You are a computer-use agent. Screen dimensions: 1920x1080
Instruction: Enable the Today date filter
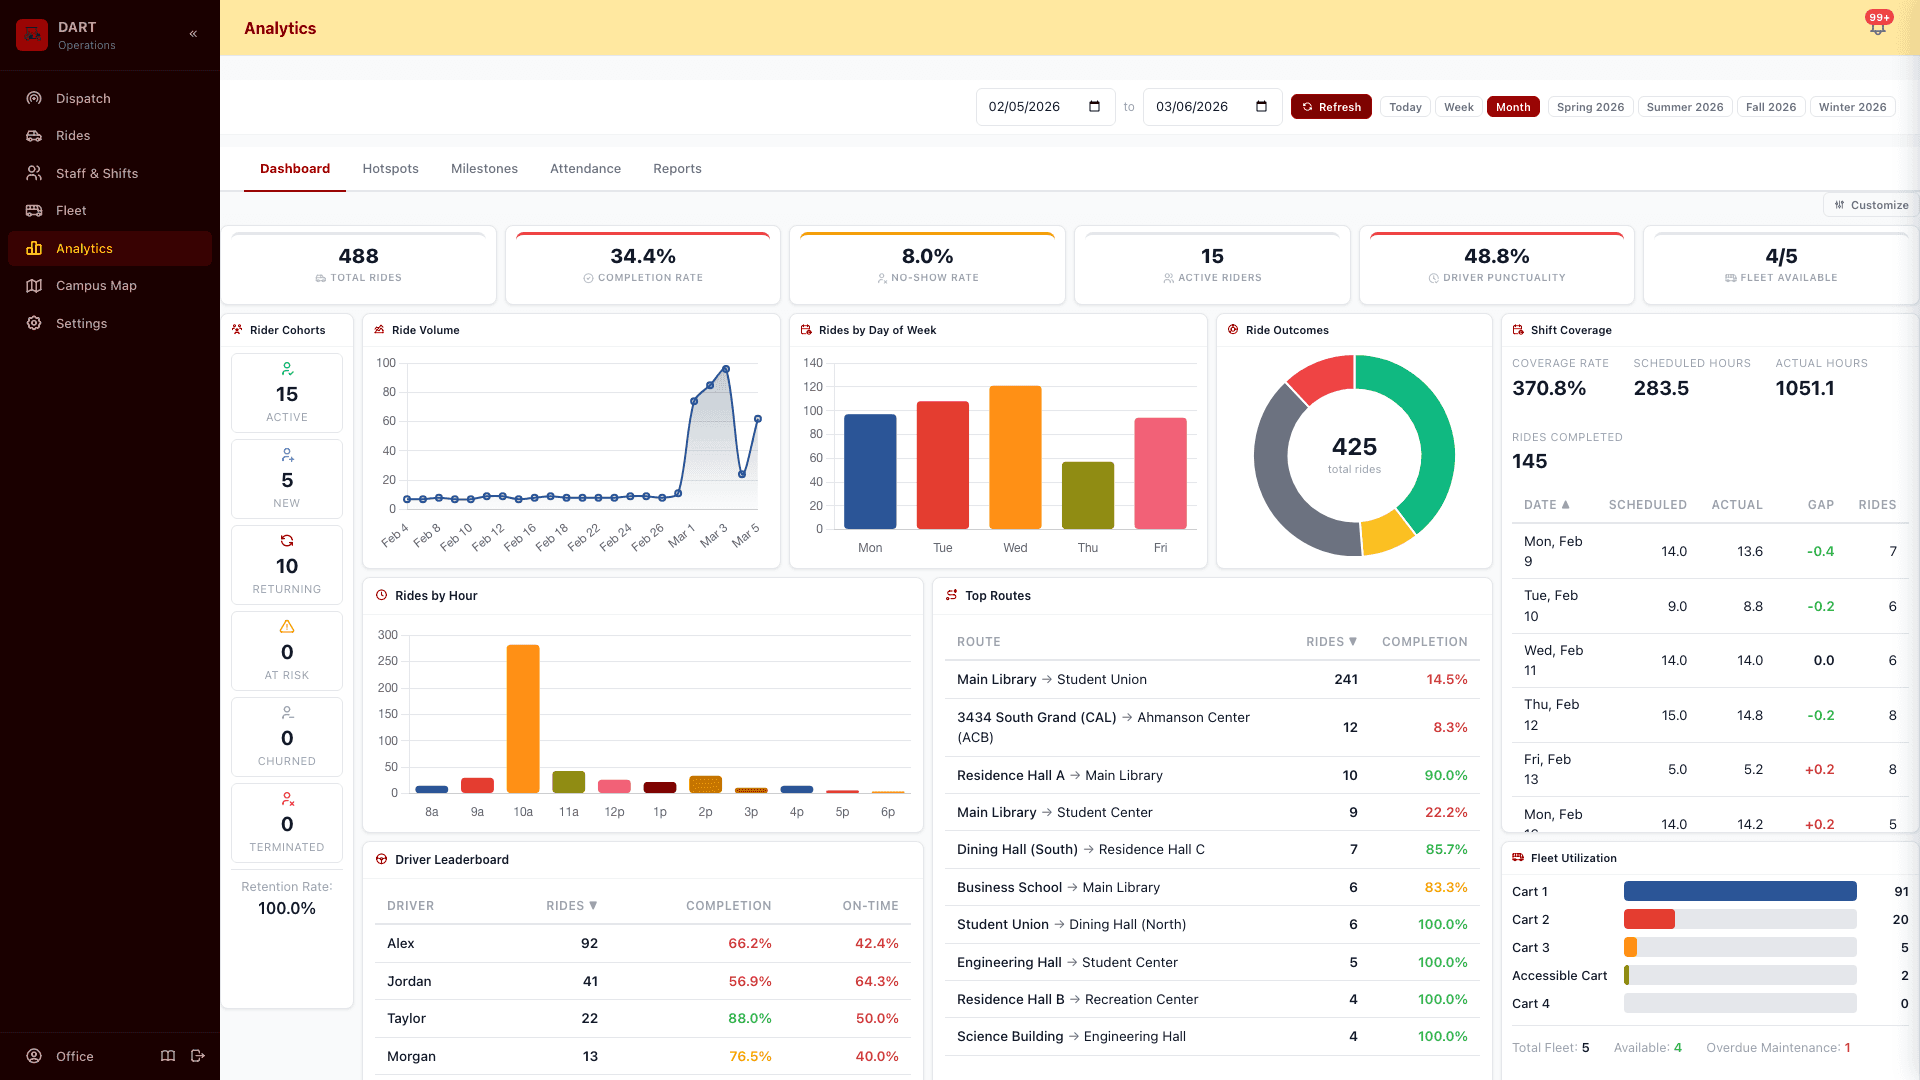point(1404,106)
